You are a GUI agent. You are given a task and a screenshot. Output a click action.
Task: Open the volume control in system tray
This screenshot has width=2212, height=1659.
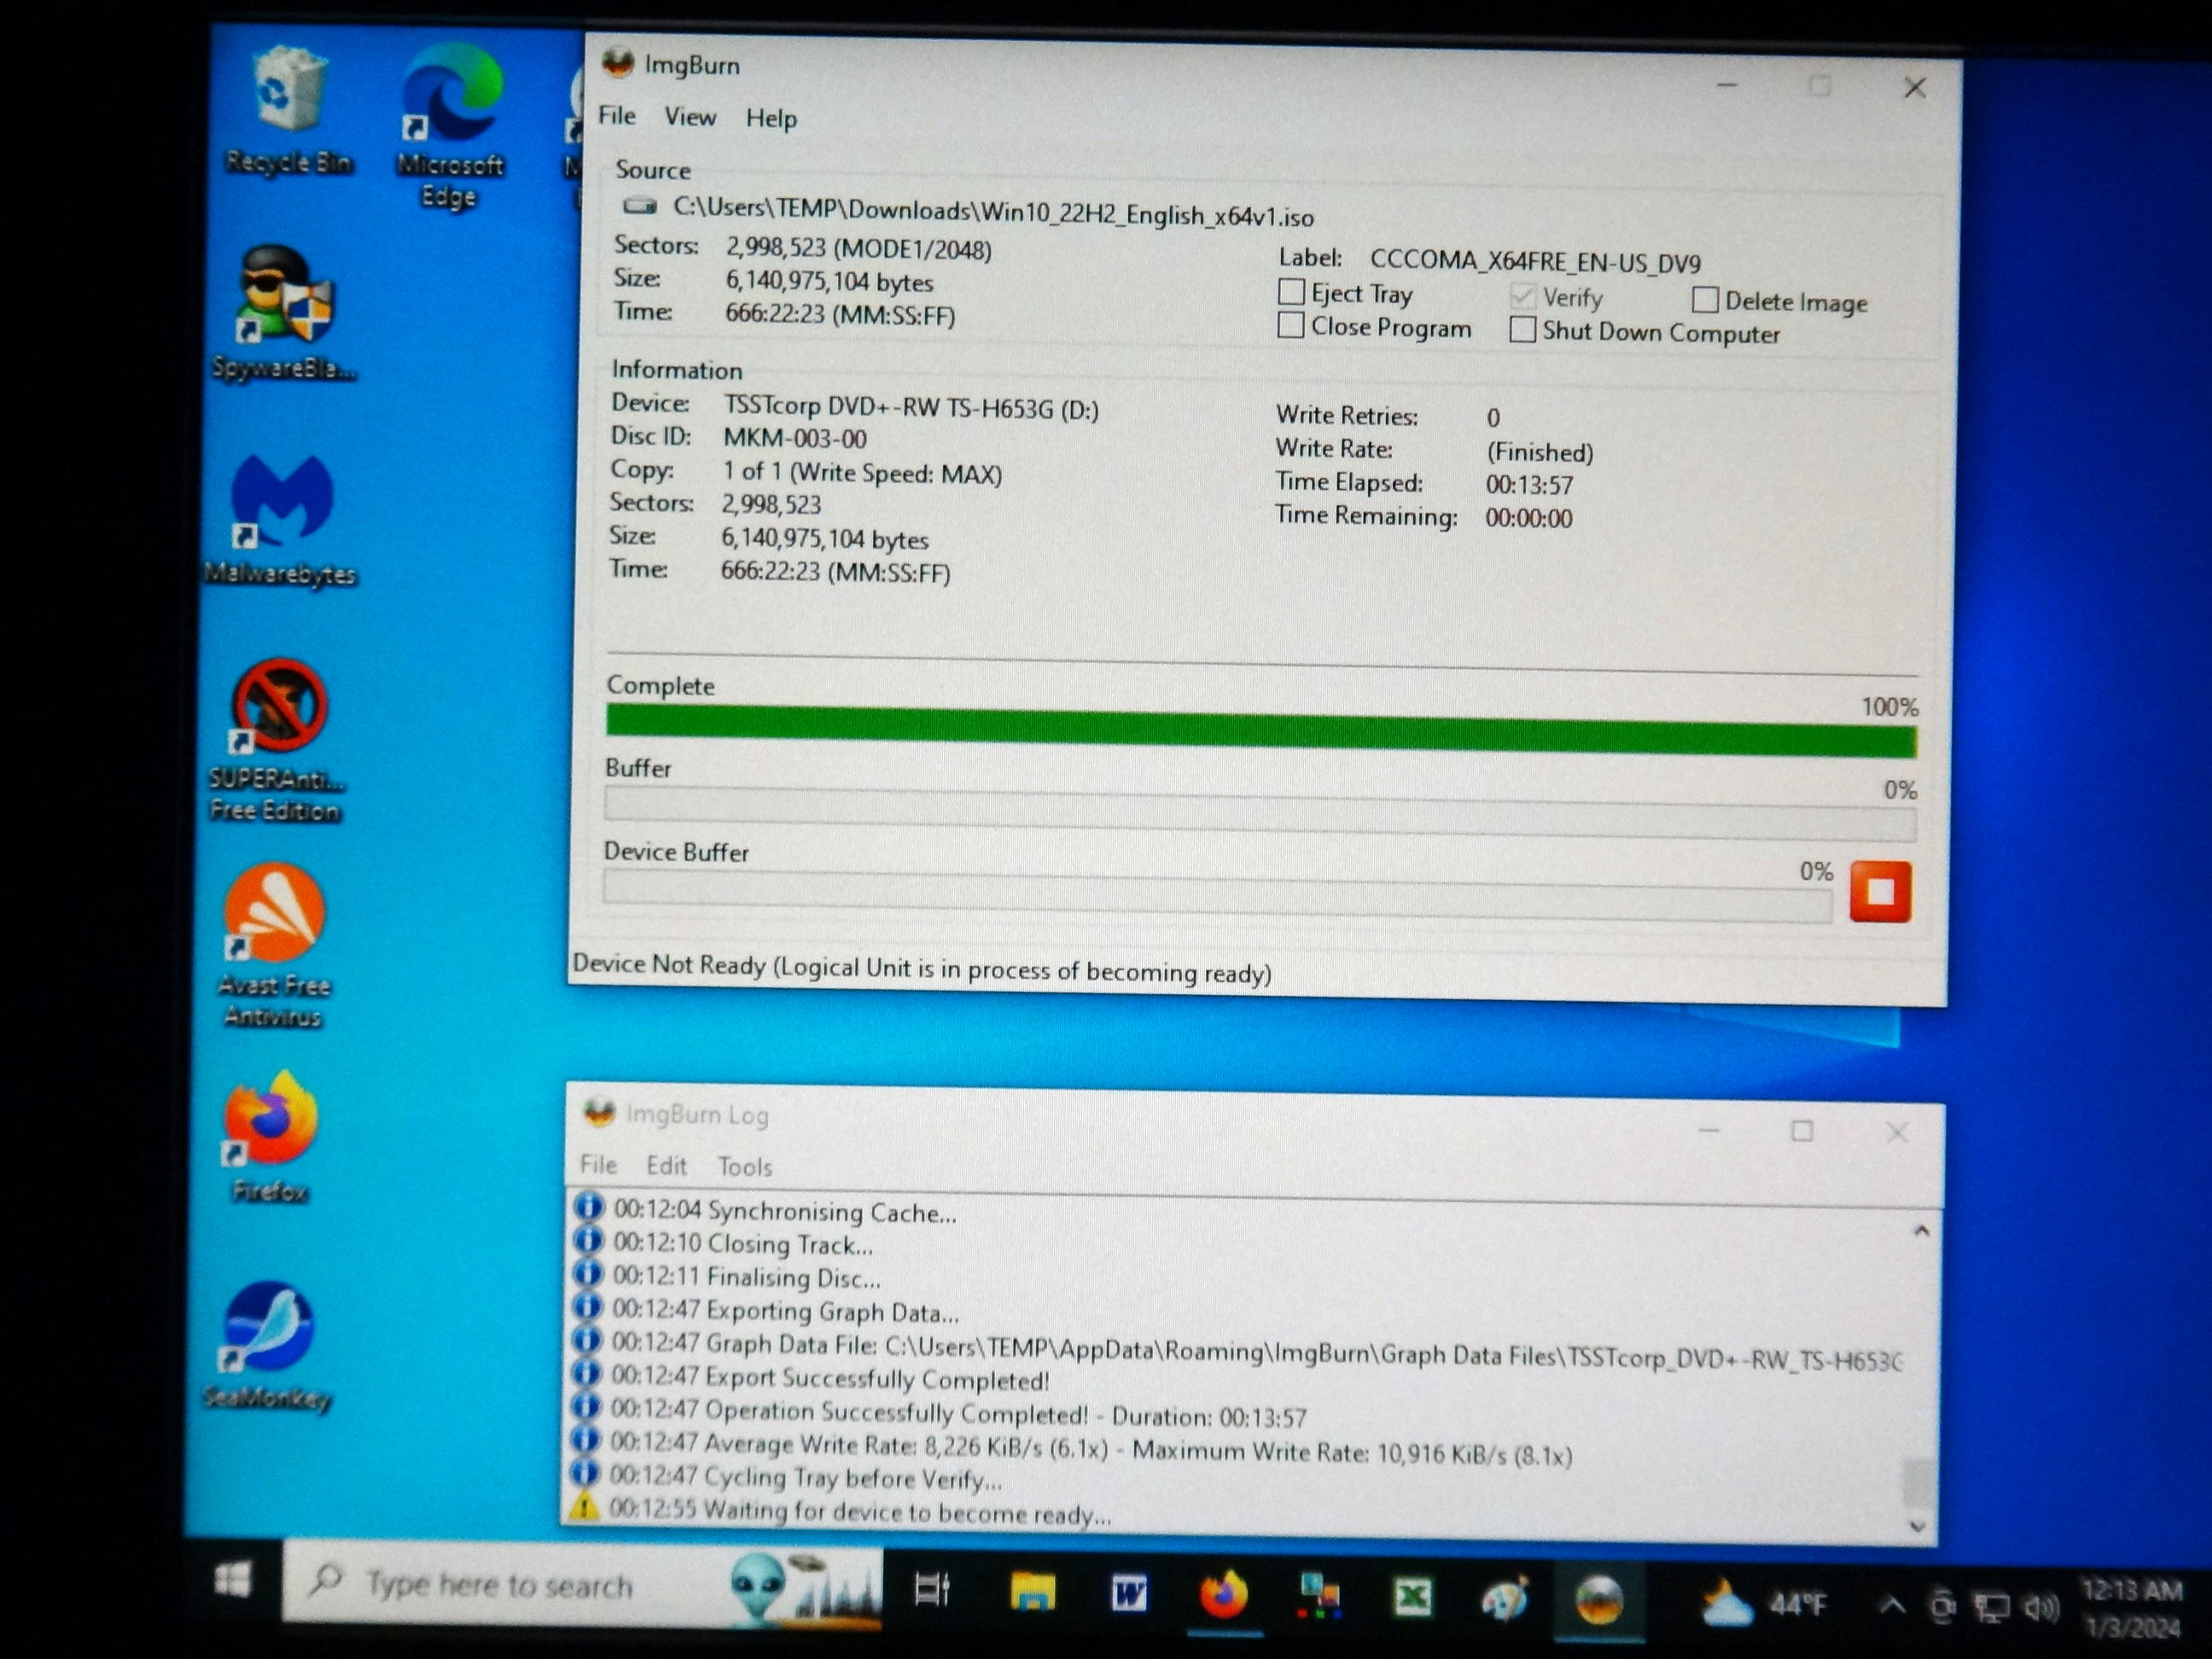[2041, 1608]
